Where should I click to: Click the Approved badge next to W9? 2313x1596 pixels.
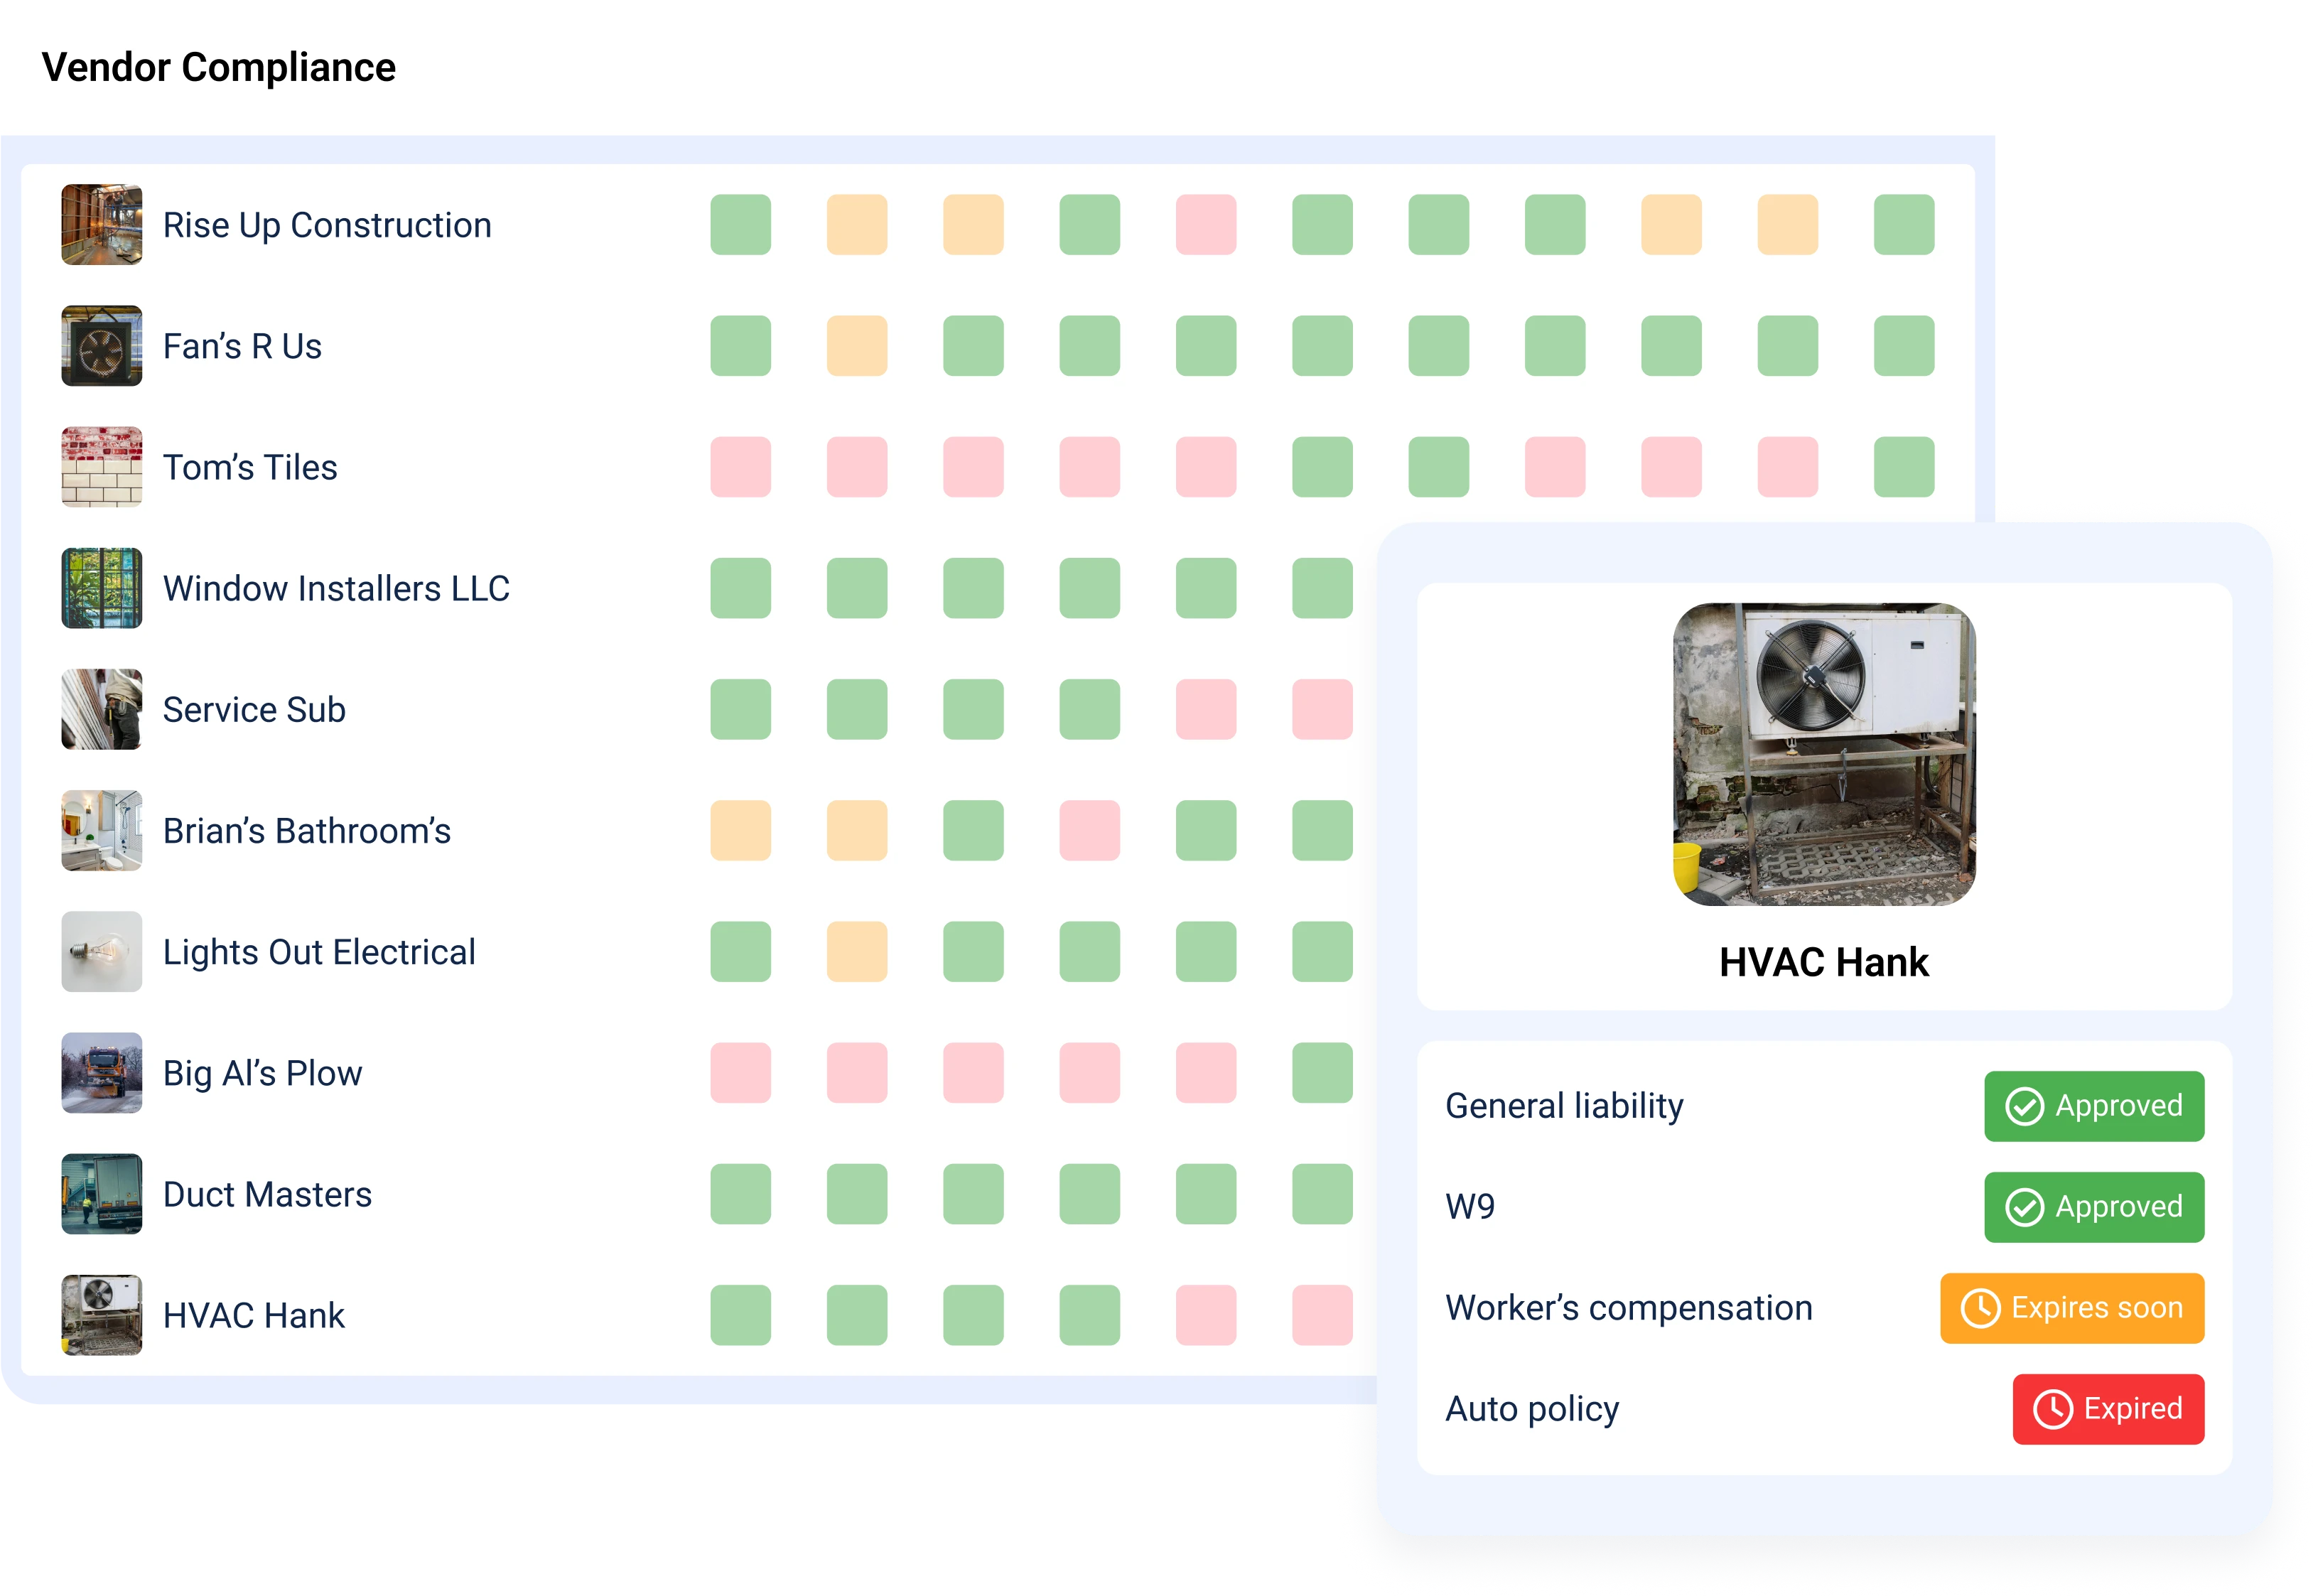(2093, 1206)
